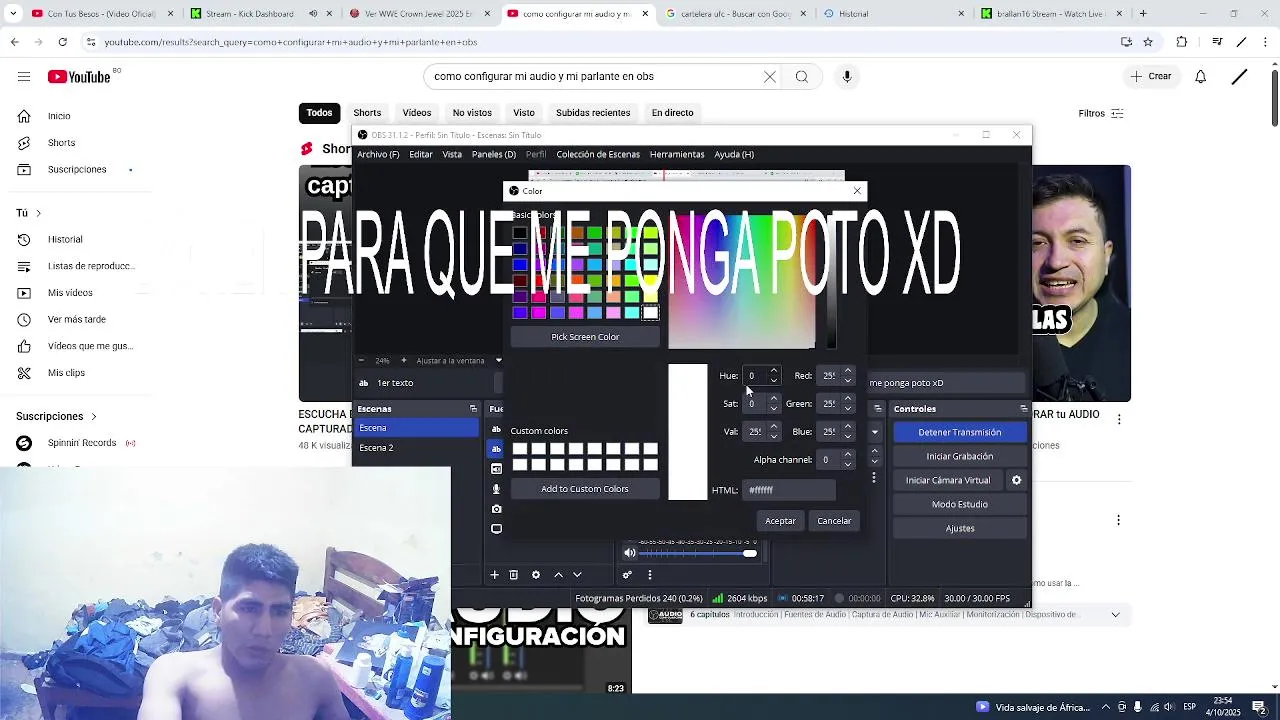Open Colección de Escenas menu
The image size is (1280, 720).
coord(598,154)
